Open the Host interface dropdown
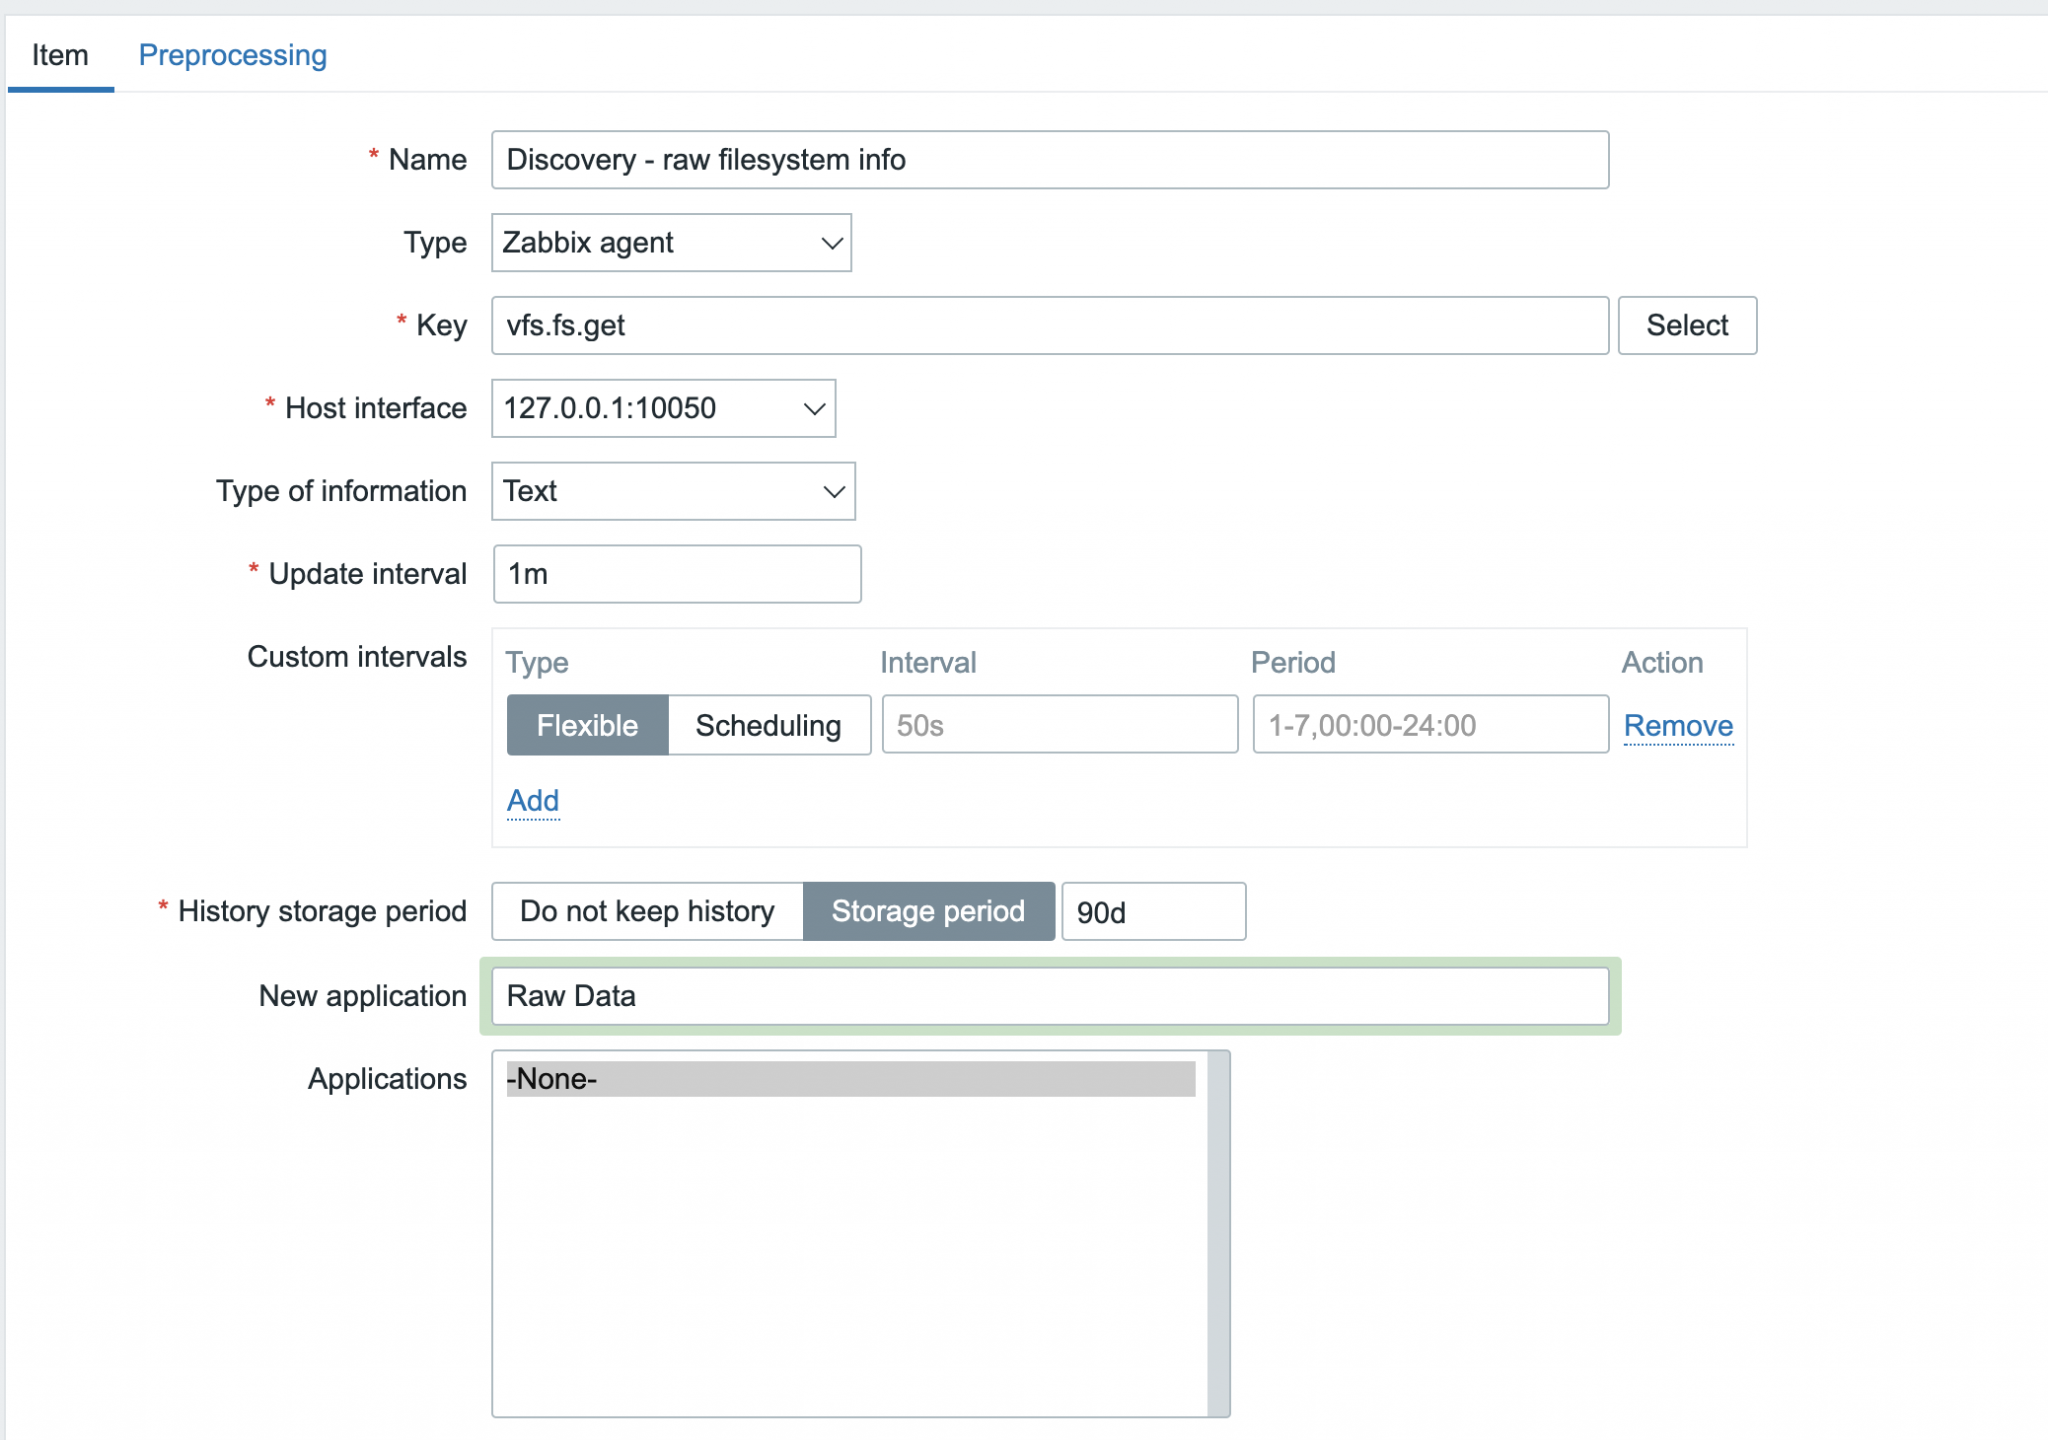 663,408
